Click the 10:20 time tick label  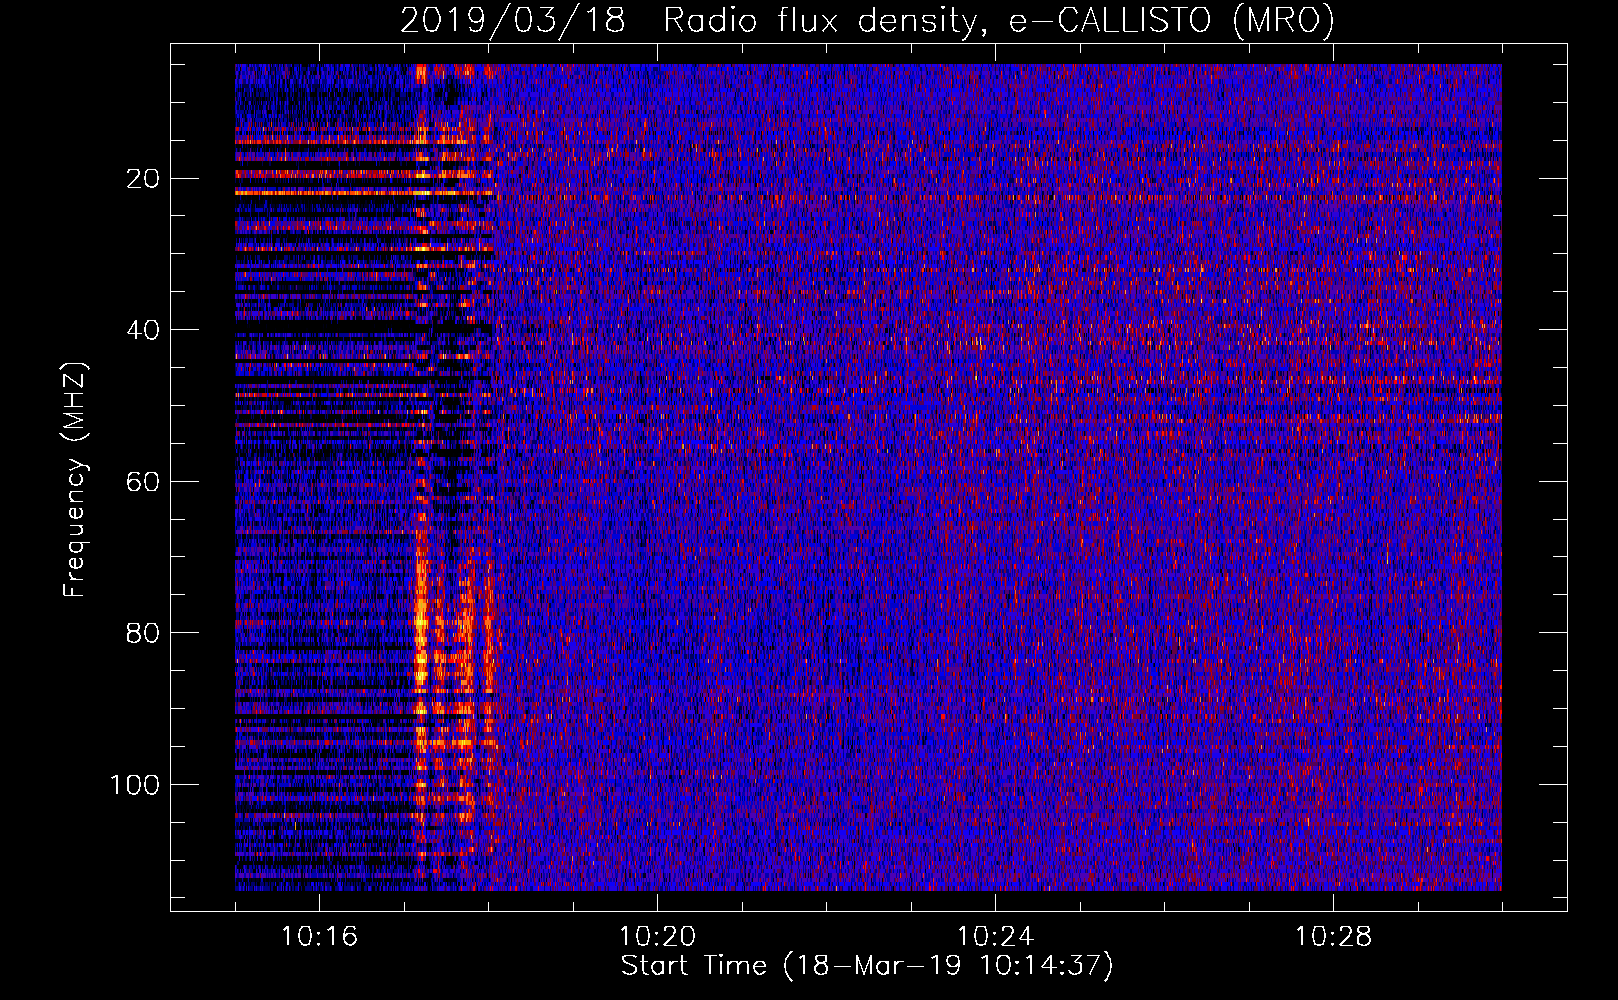(657, 937)
